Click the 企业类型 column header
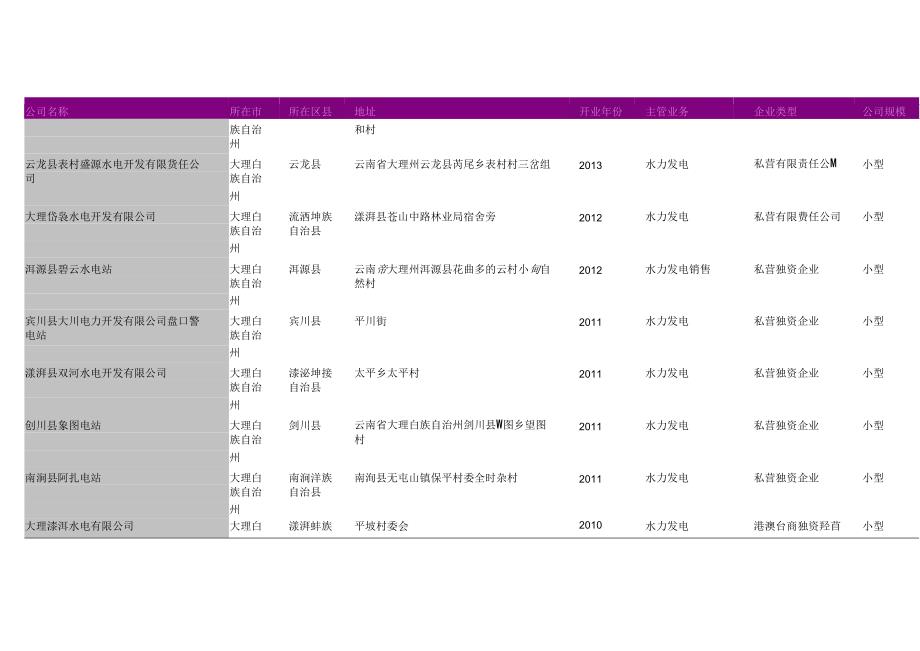This screenshot has width=920, height=651. [775, 111]
